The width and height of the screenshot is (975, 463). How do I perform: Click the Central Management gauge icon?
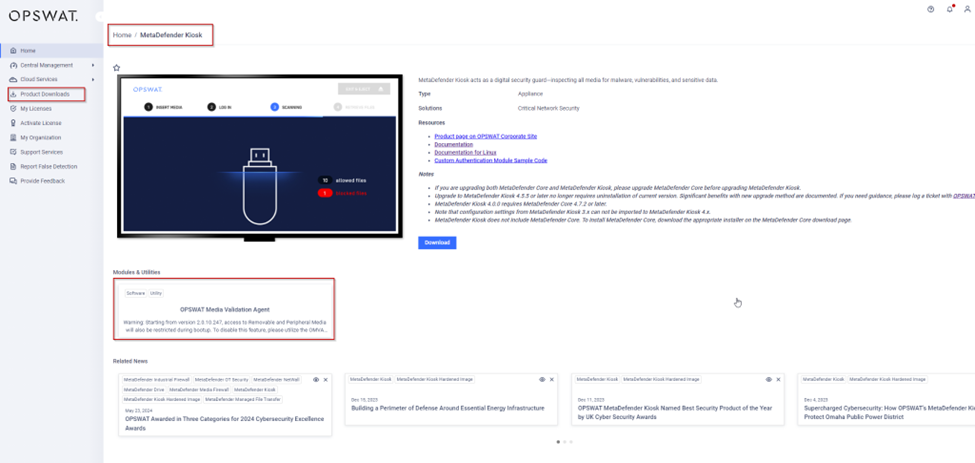click(x=13, y=65)
